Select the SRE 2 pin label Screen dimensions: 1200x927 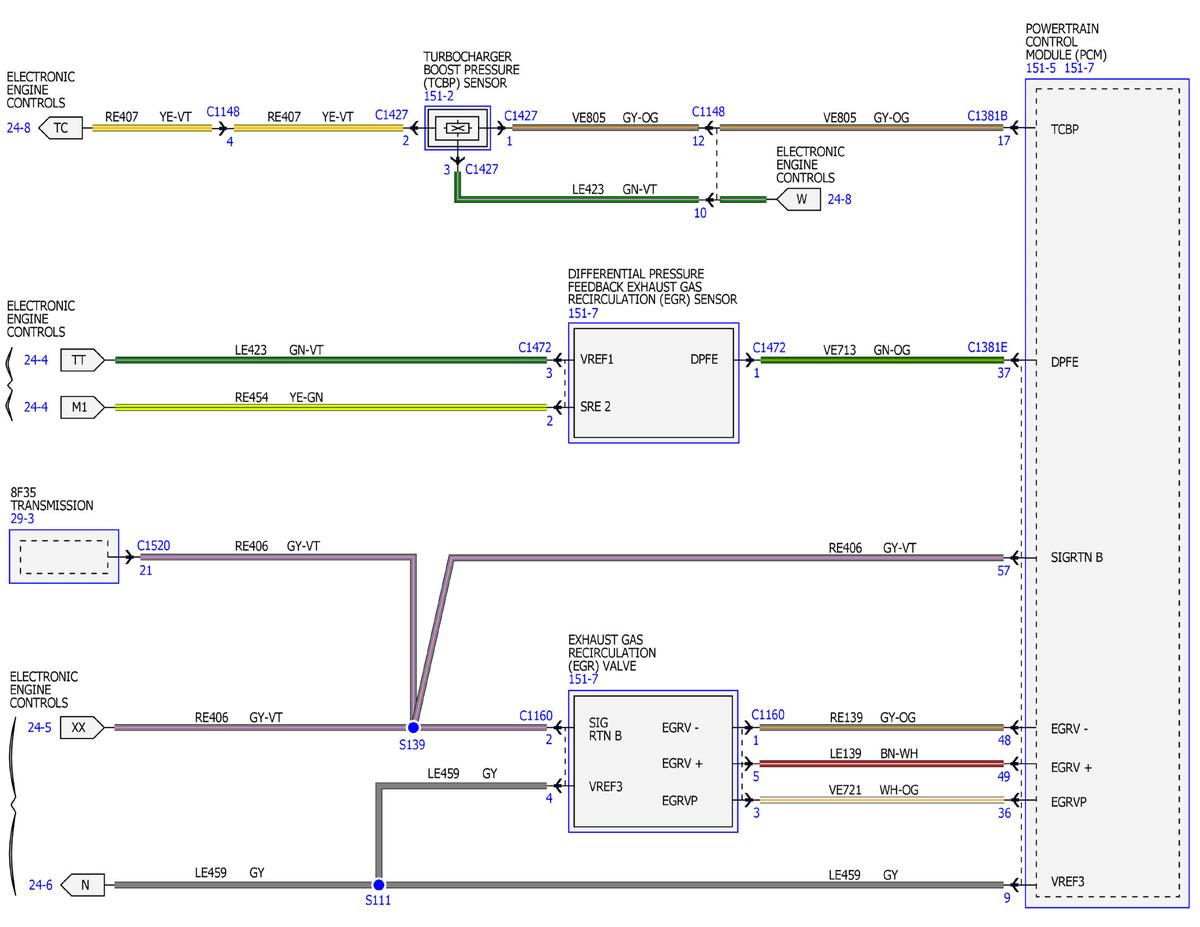click(x=597, y=407)
